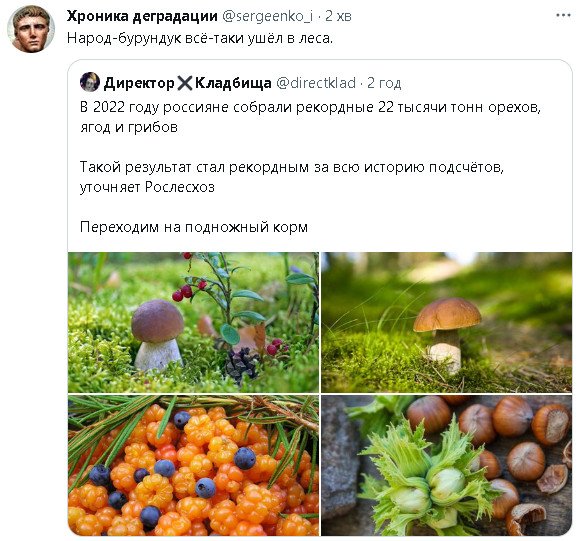581x541 pixels.
Task: Open photo of cloudberries and blueberries
Action: 193,465
